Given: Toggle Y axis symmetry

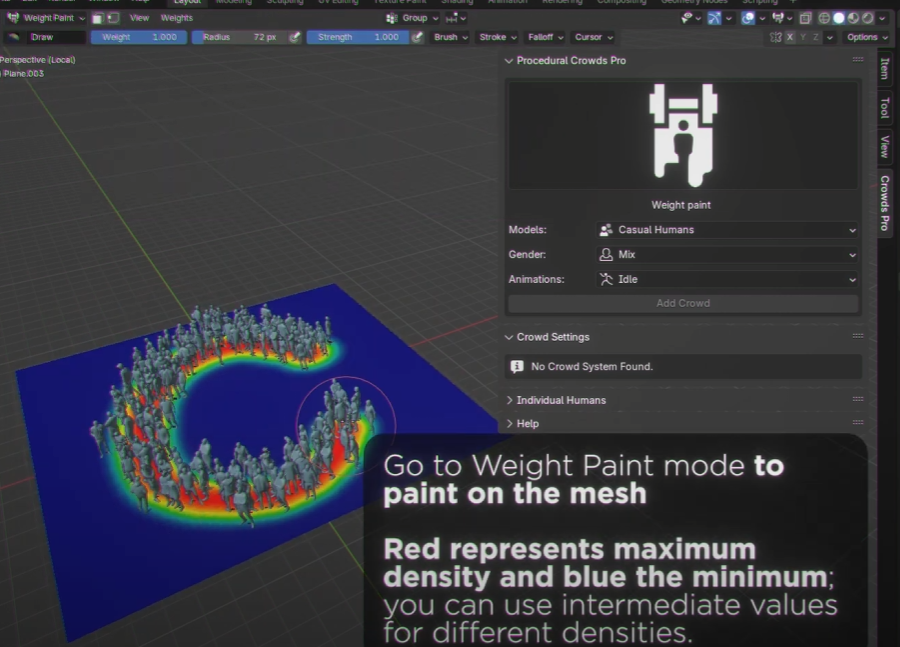Looking at the screenshot, I should (x=803, y=37).
